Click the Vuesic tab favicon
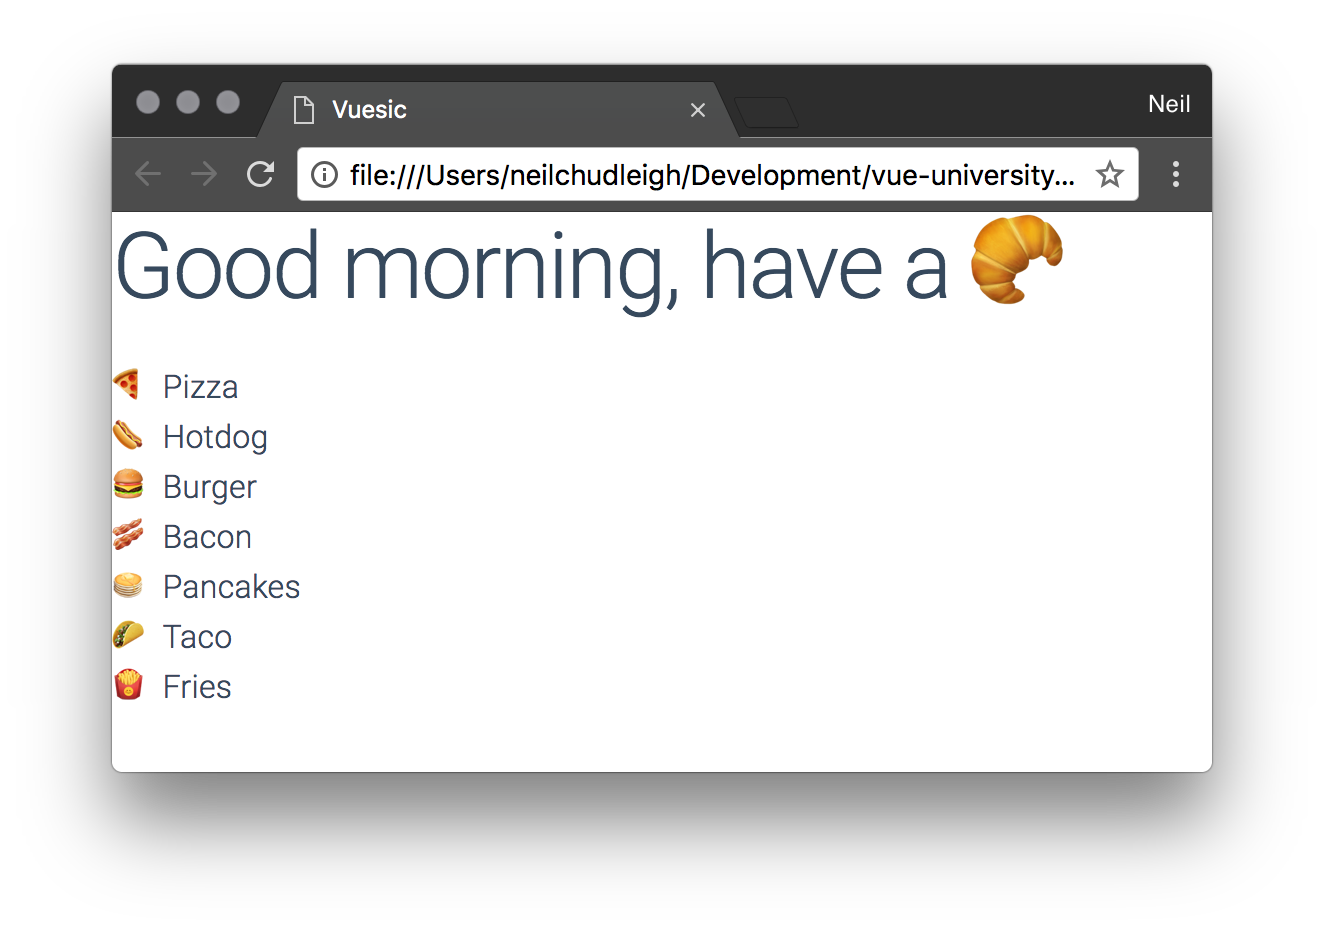1324x932 pixels. [303, 110]
